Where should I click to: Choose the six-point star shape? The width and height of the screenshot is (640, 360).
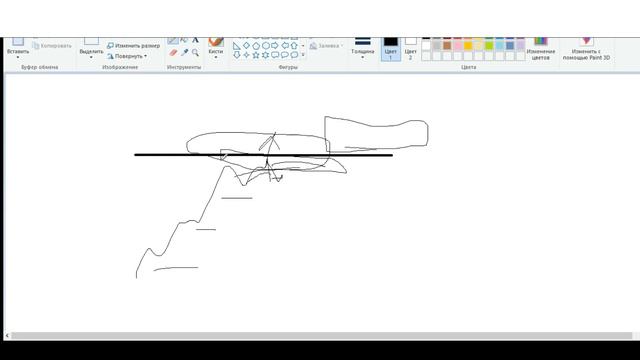(265, 55)
